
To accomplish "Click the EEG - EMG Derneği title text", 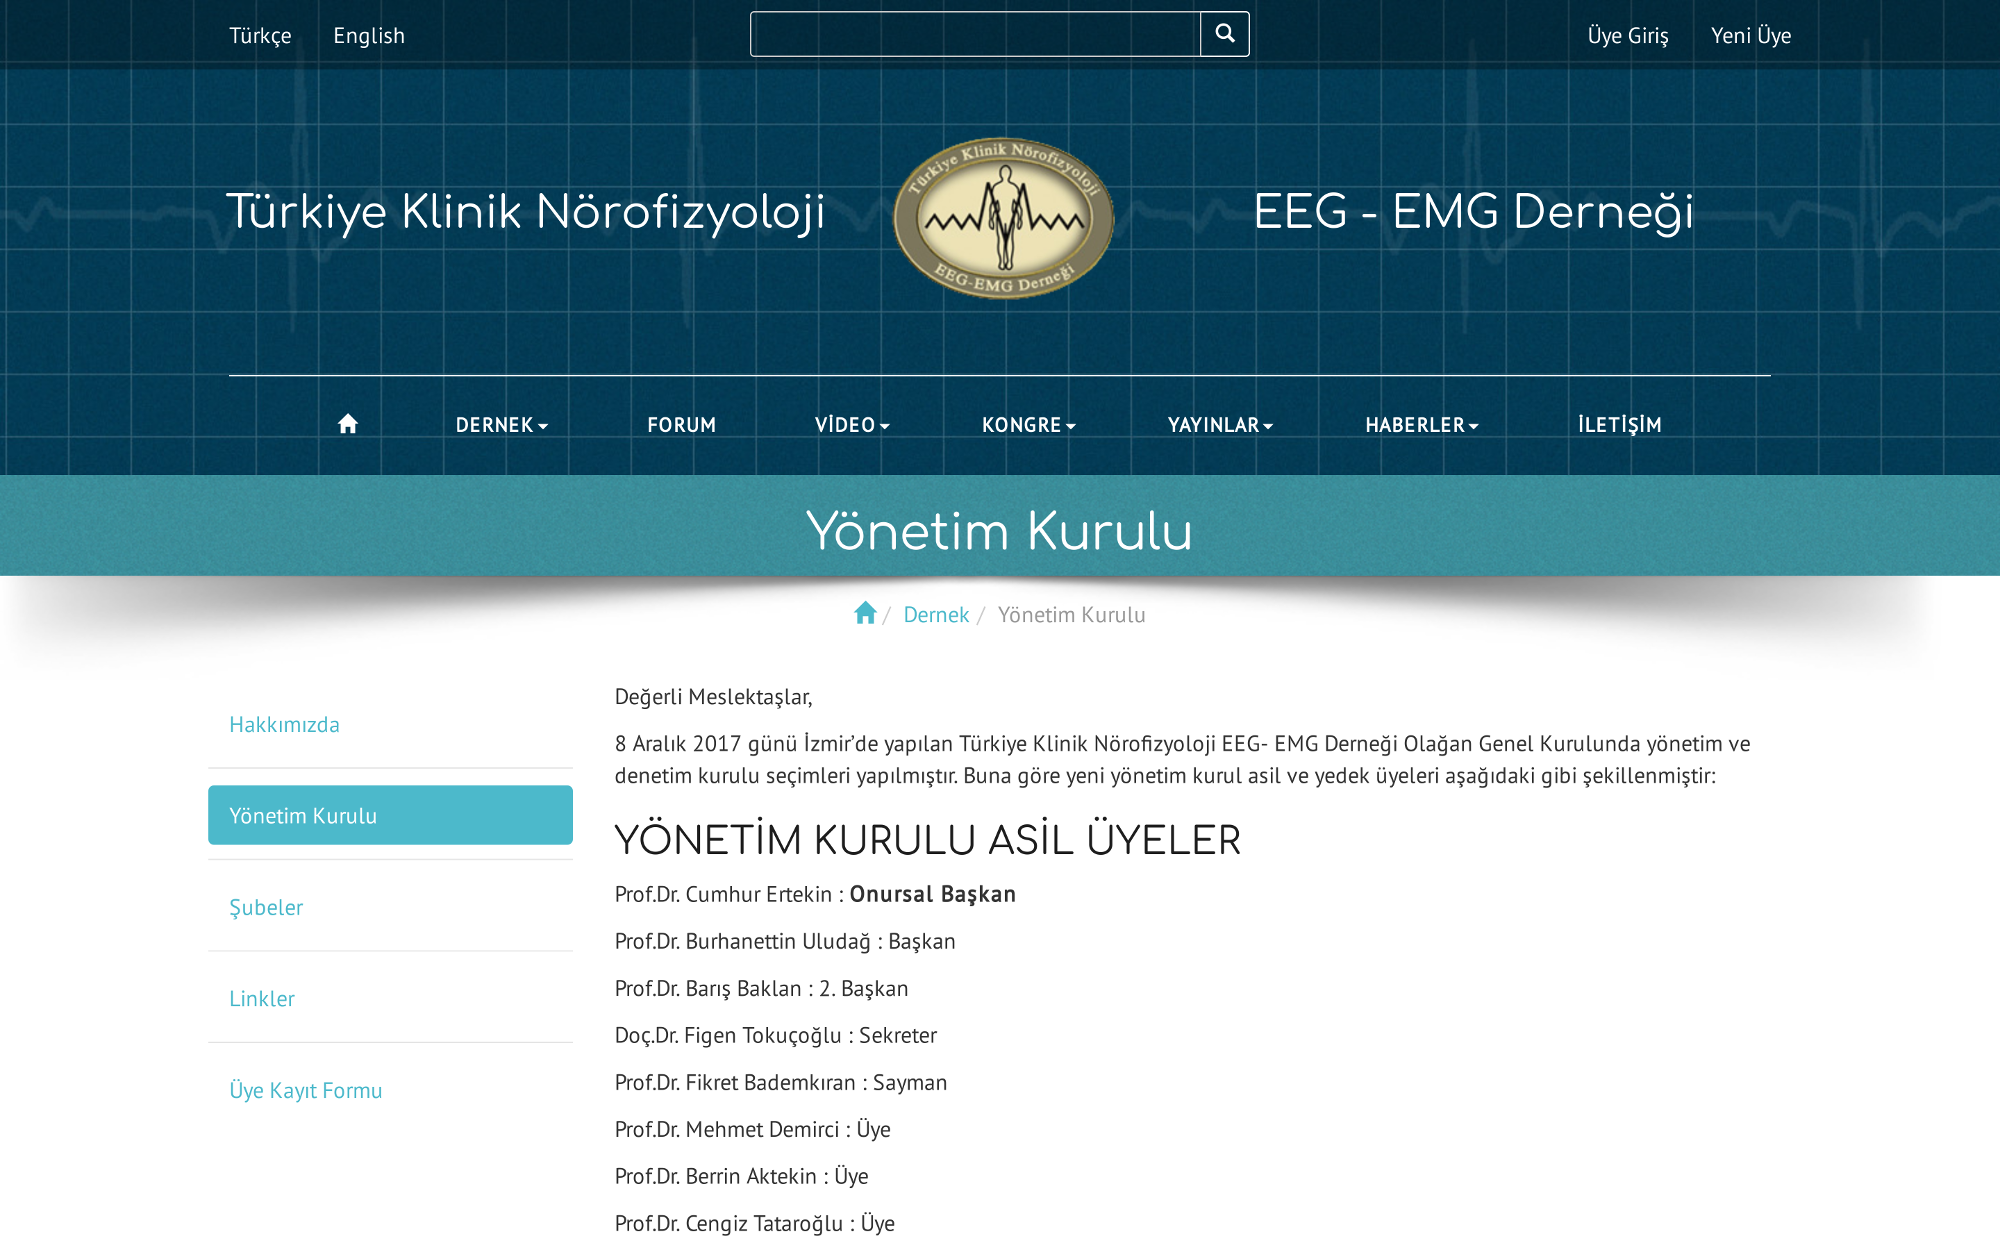I will click(x=1473, y=213).
